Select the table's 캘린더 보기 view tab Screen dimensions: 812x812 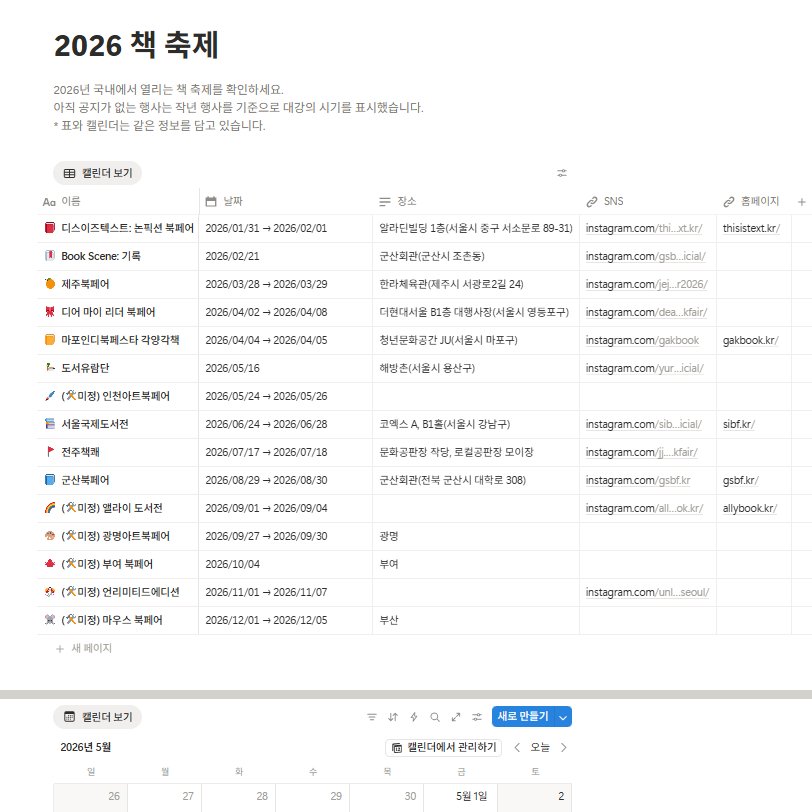tap(97, 173)
